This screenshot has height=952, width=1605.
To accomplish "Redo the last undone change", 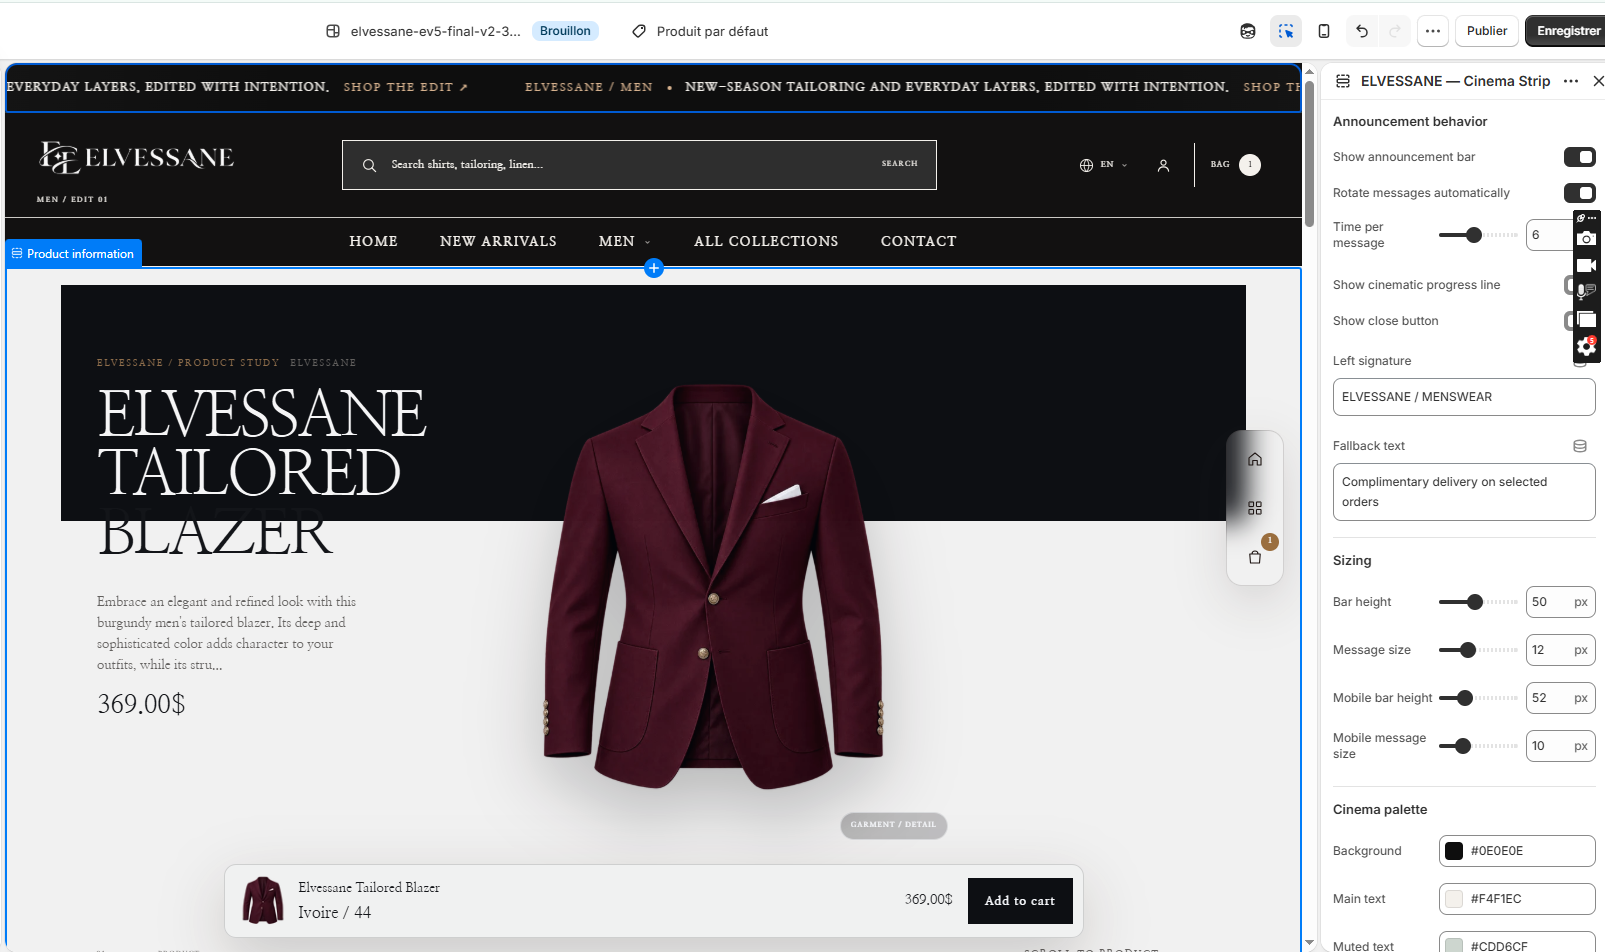I will click(x=1395, y=31).
